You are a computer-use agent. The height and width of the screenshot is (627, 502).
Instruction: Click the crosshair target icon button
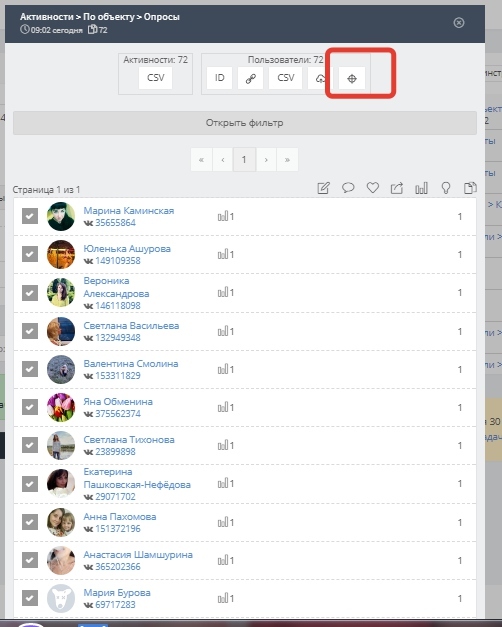coord(352,78)
